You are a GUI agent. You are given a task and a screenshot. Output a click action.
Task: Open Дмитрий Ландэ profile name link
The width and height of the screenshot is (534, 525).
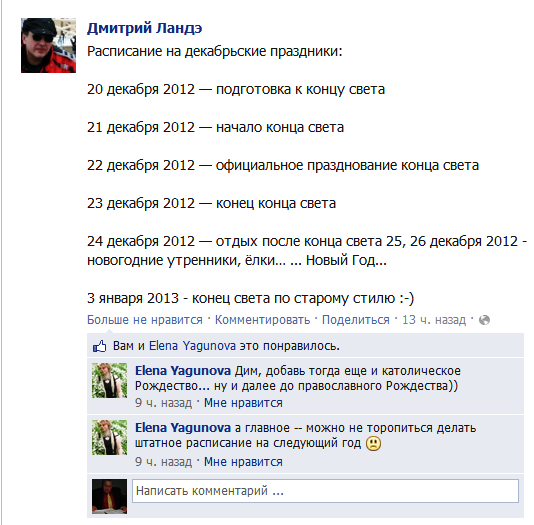[x=144, y=28]
